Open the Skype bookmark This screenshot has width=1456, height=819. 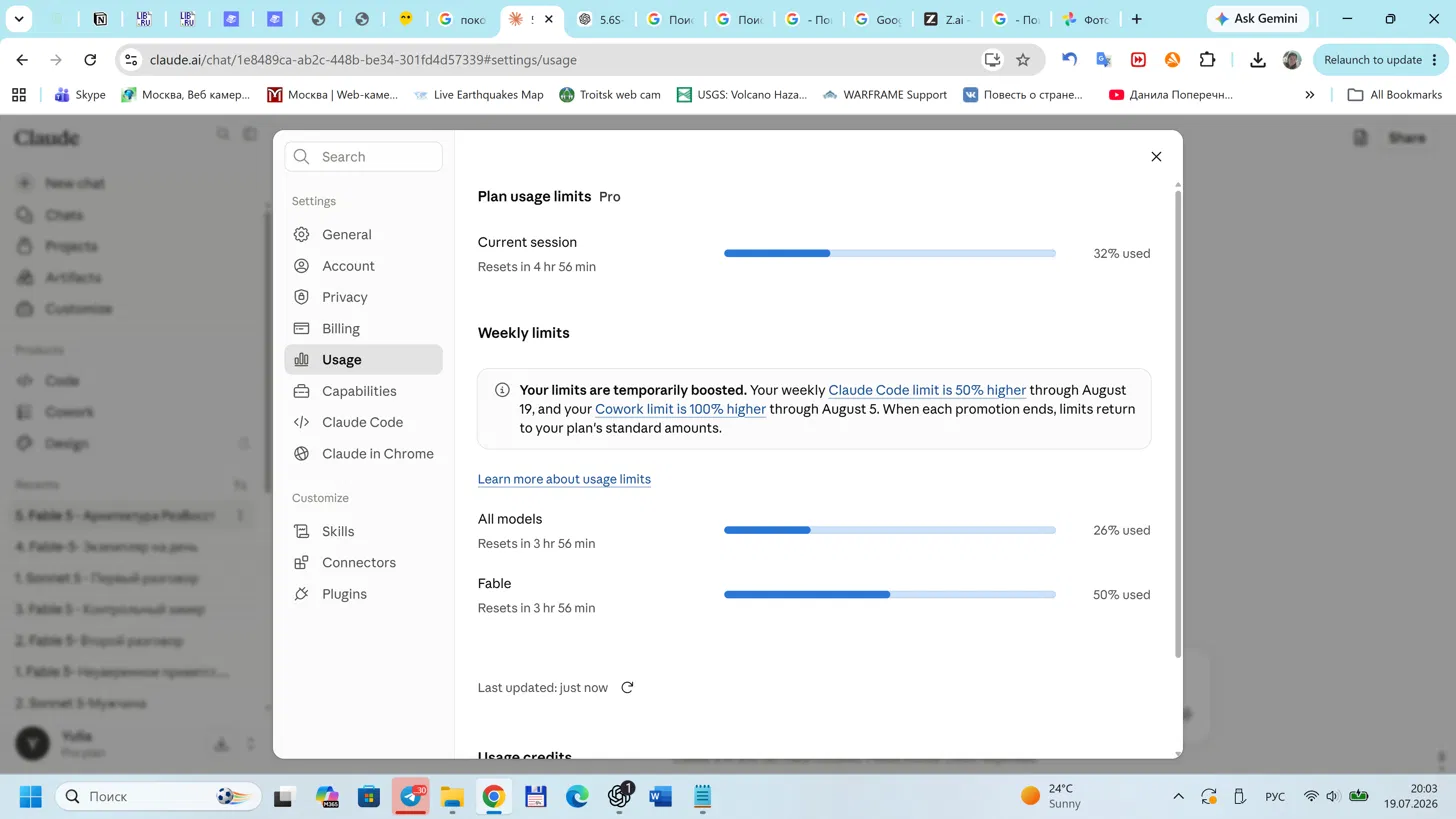79,95
